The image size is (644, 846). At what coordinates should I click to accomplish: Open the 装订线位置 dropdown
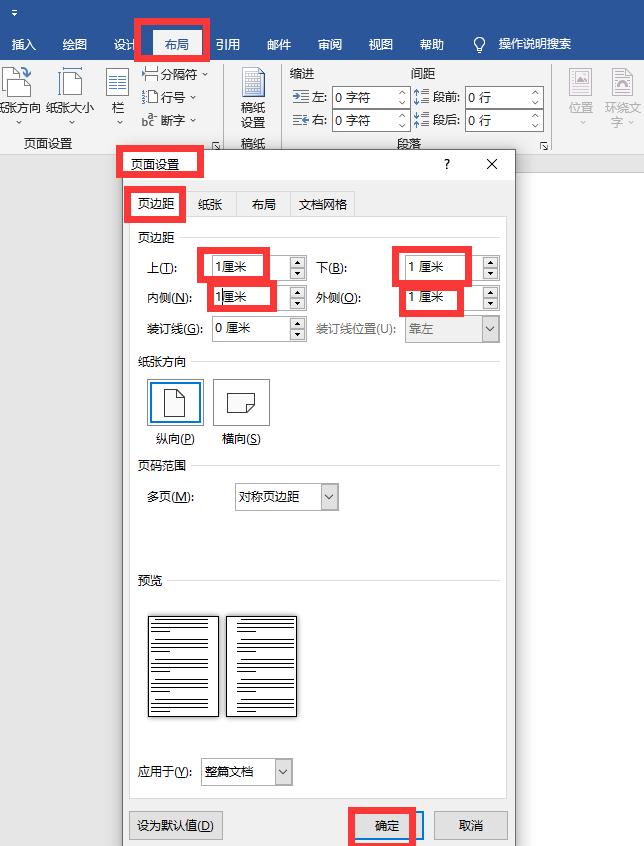tap(490, 329)
